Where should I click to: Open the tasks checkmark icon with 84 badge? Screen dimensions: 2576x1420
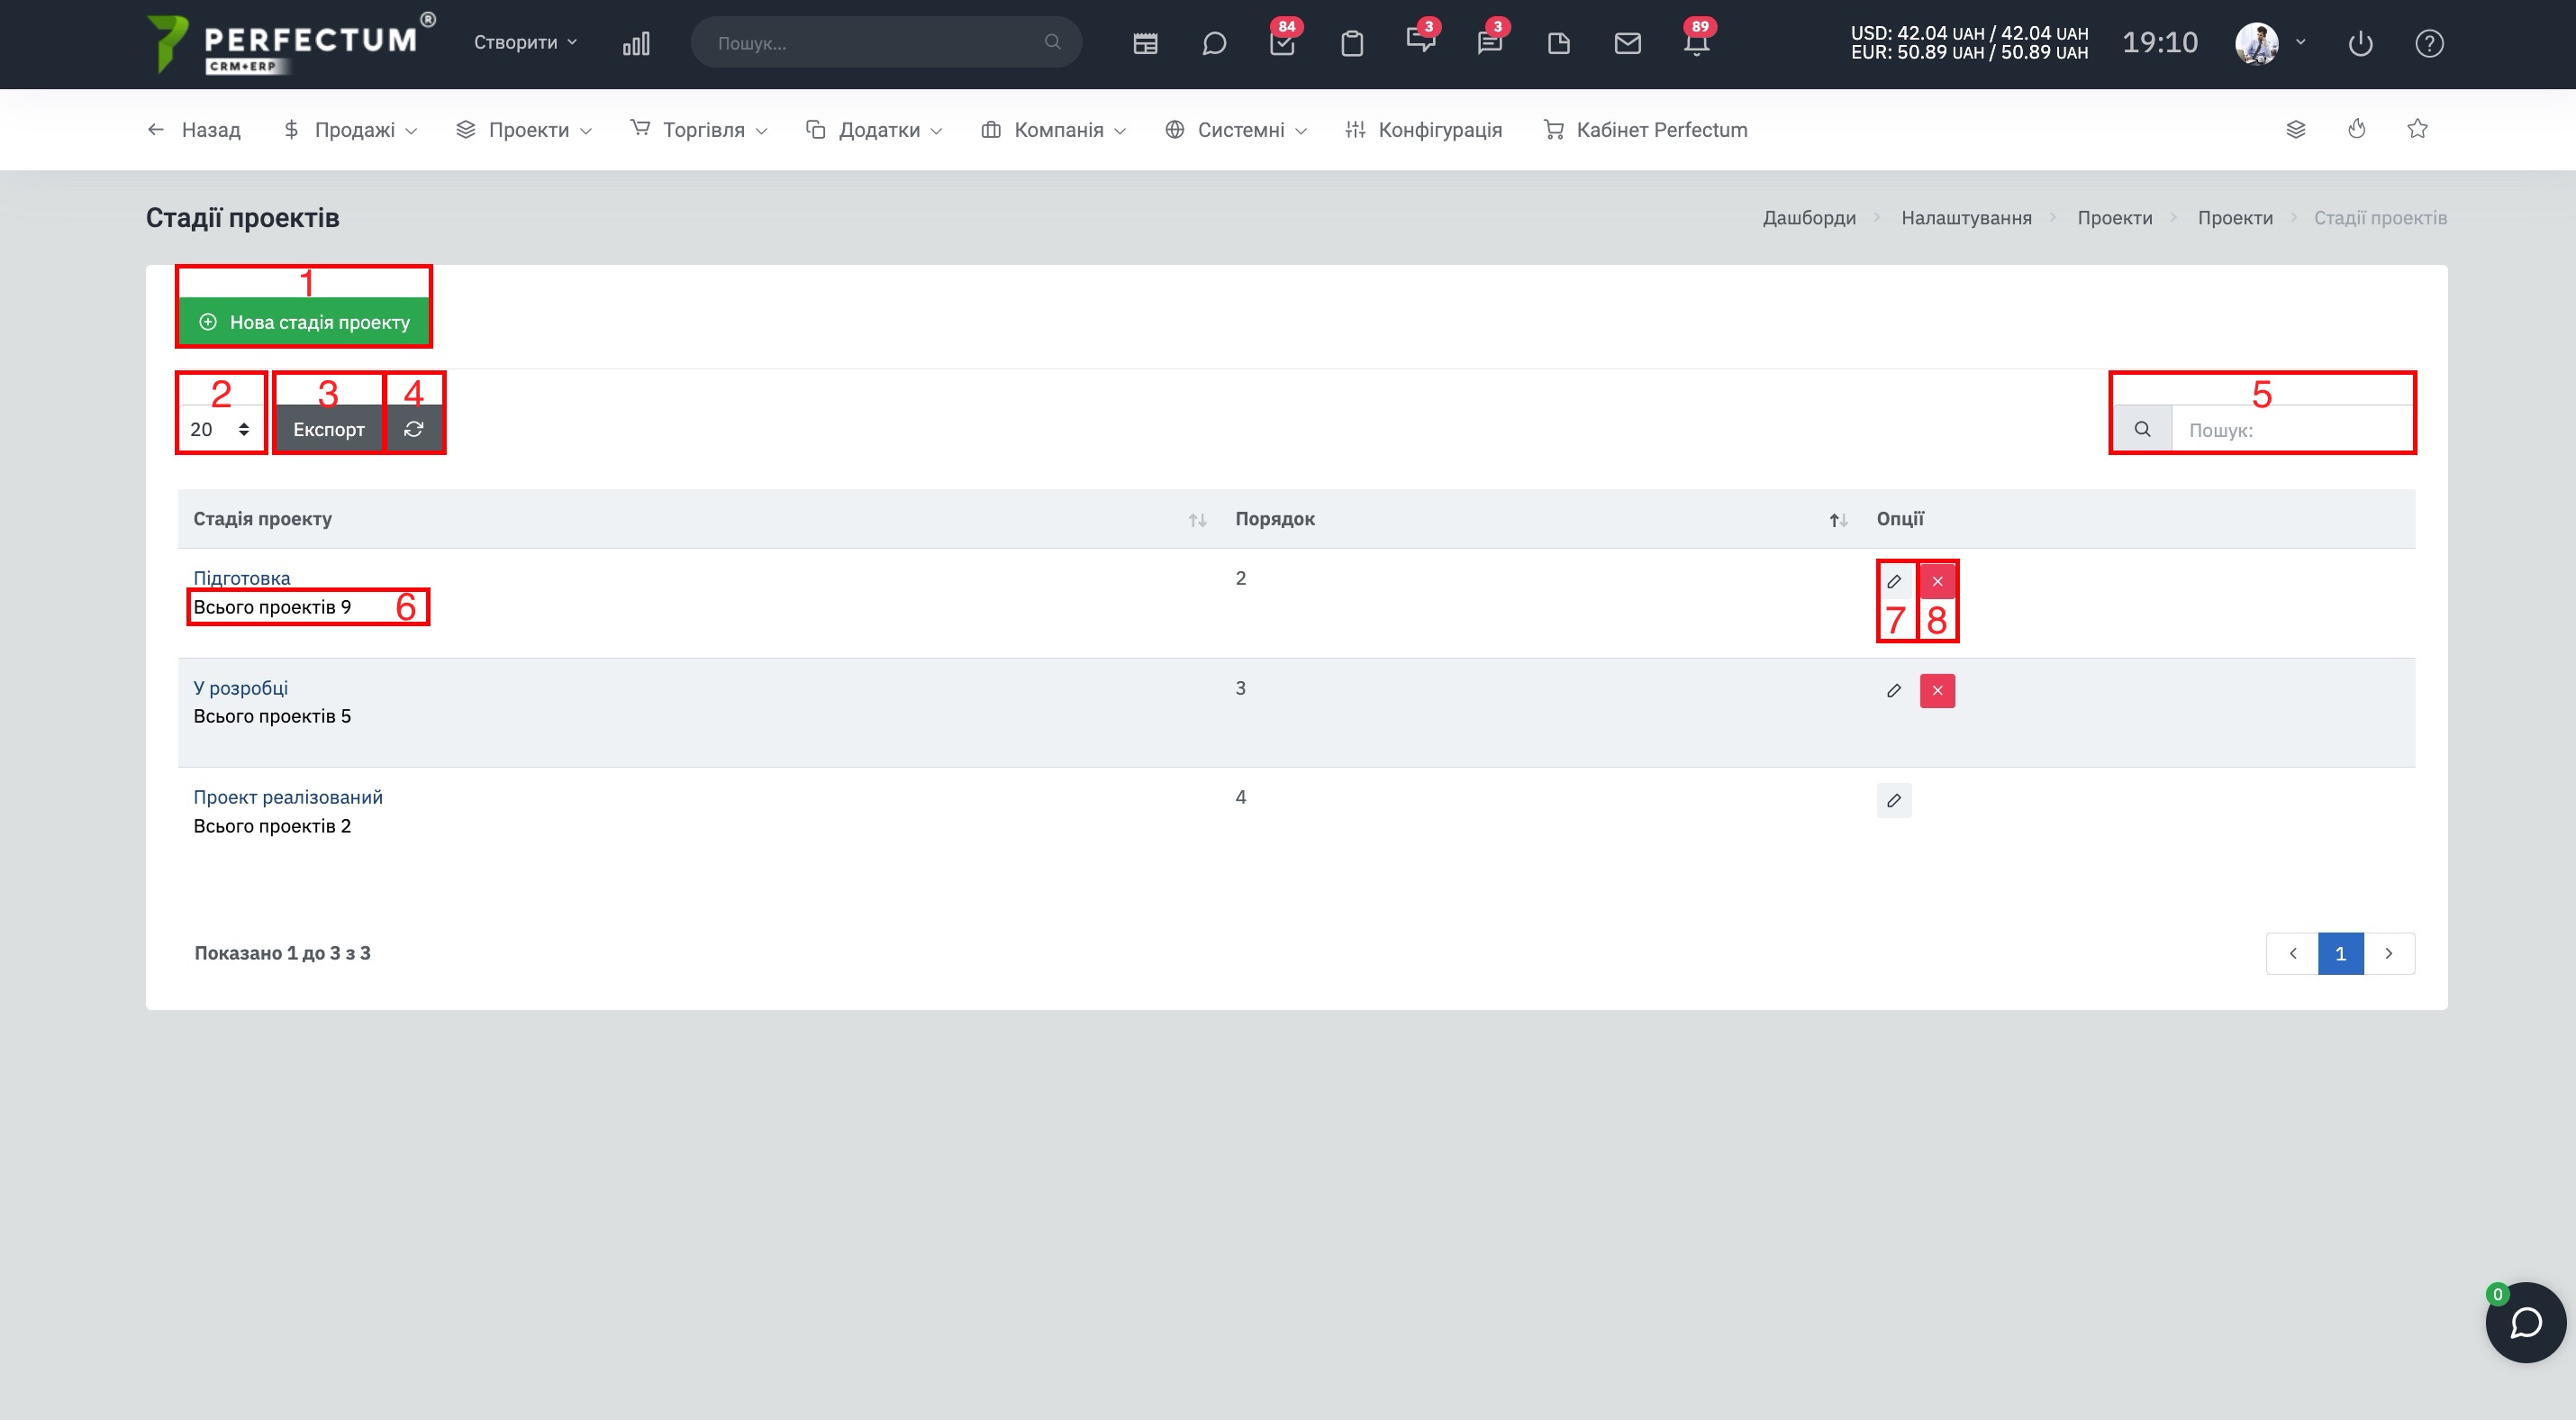point(1282,43)
